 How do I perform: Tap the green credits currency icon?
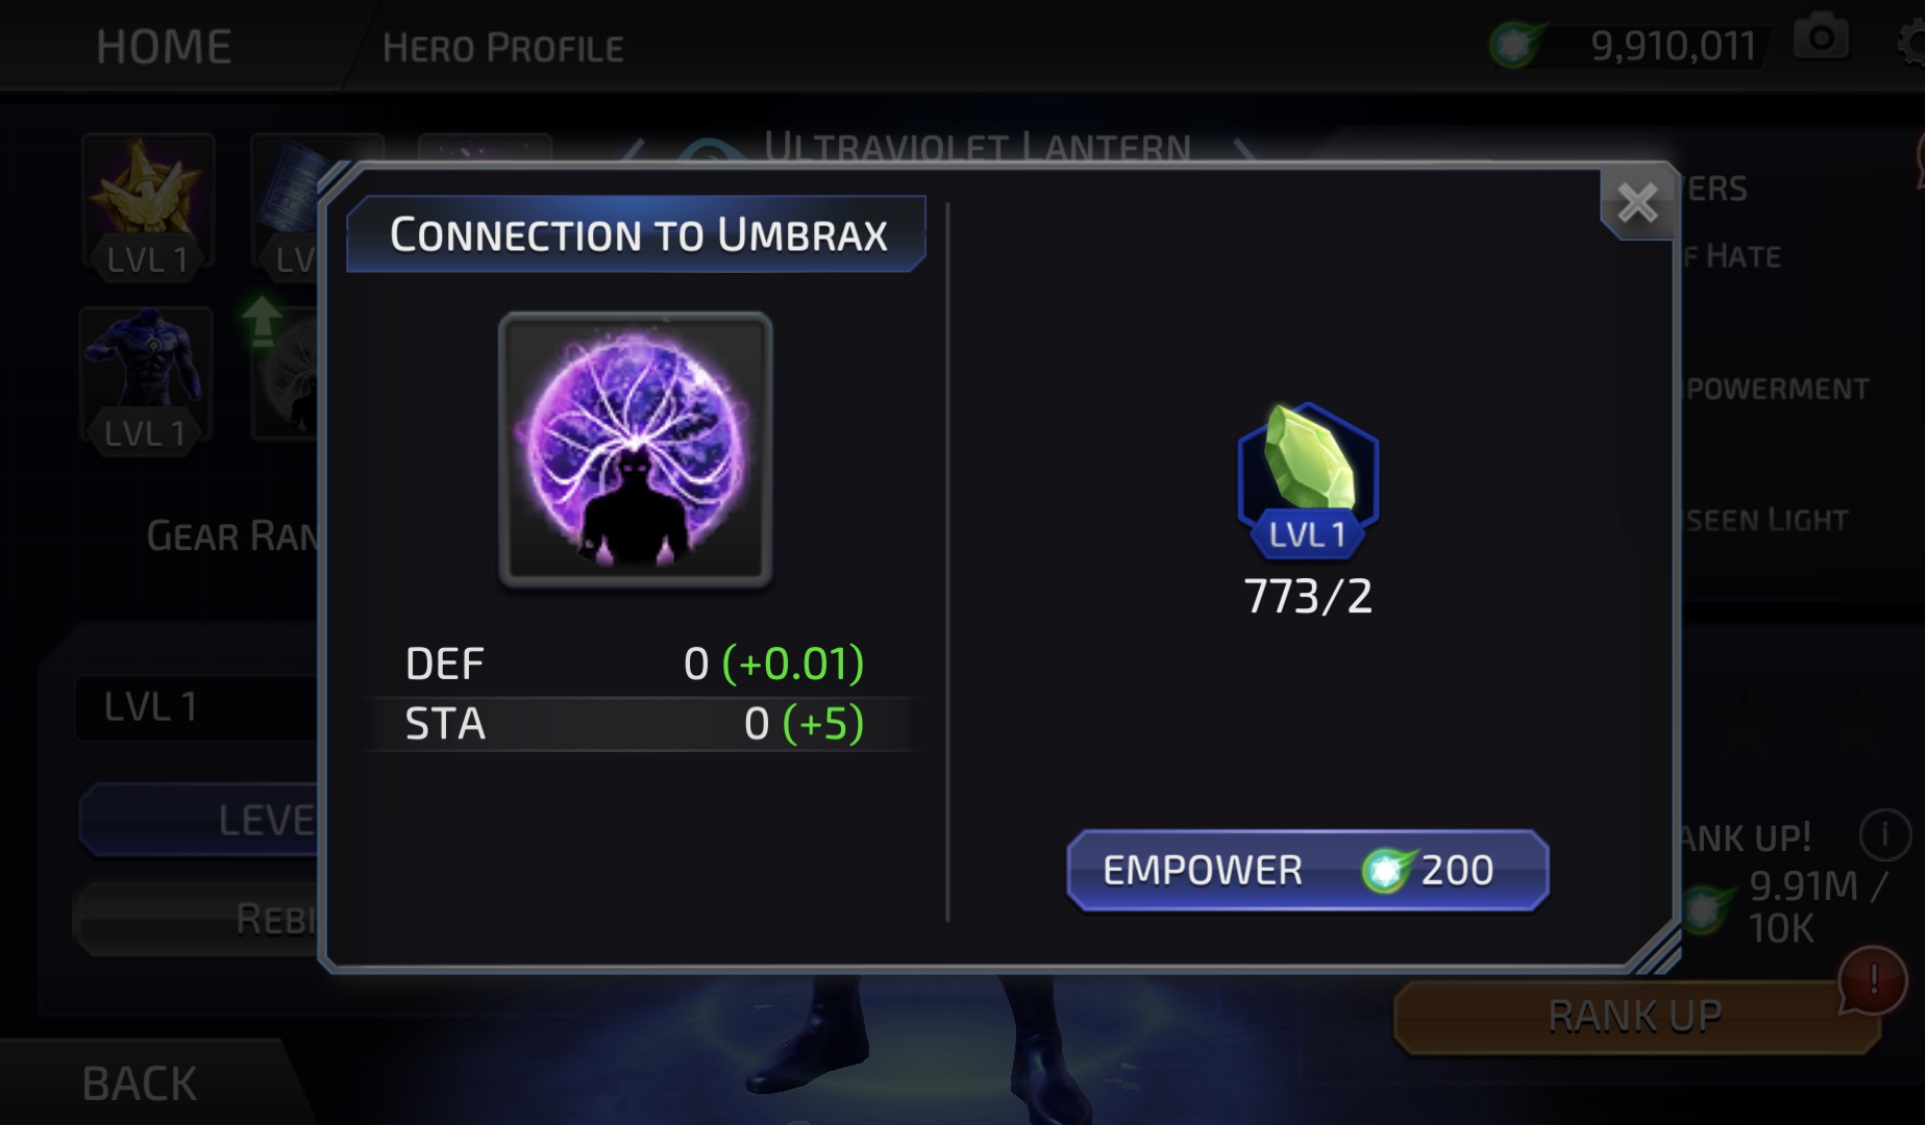pos(1516,45)
